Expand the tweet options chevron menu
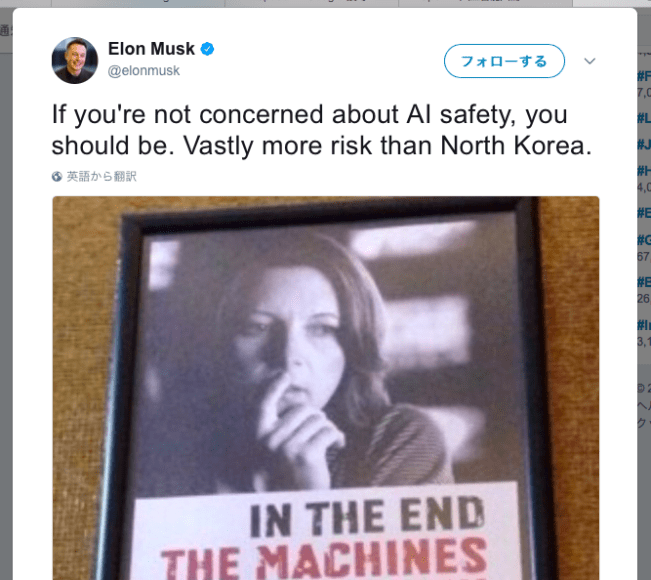Image resolution: width=651 pixels, height=580 pixels. [x=590, y=61]
